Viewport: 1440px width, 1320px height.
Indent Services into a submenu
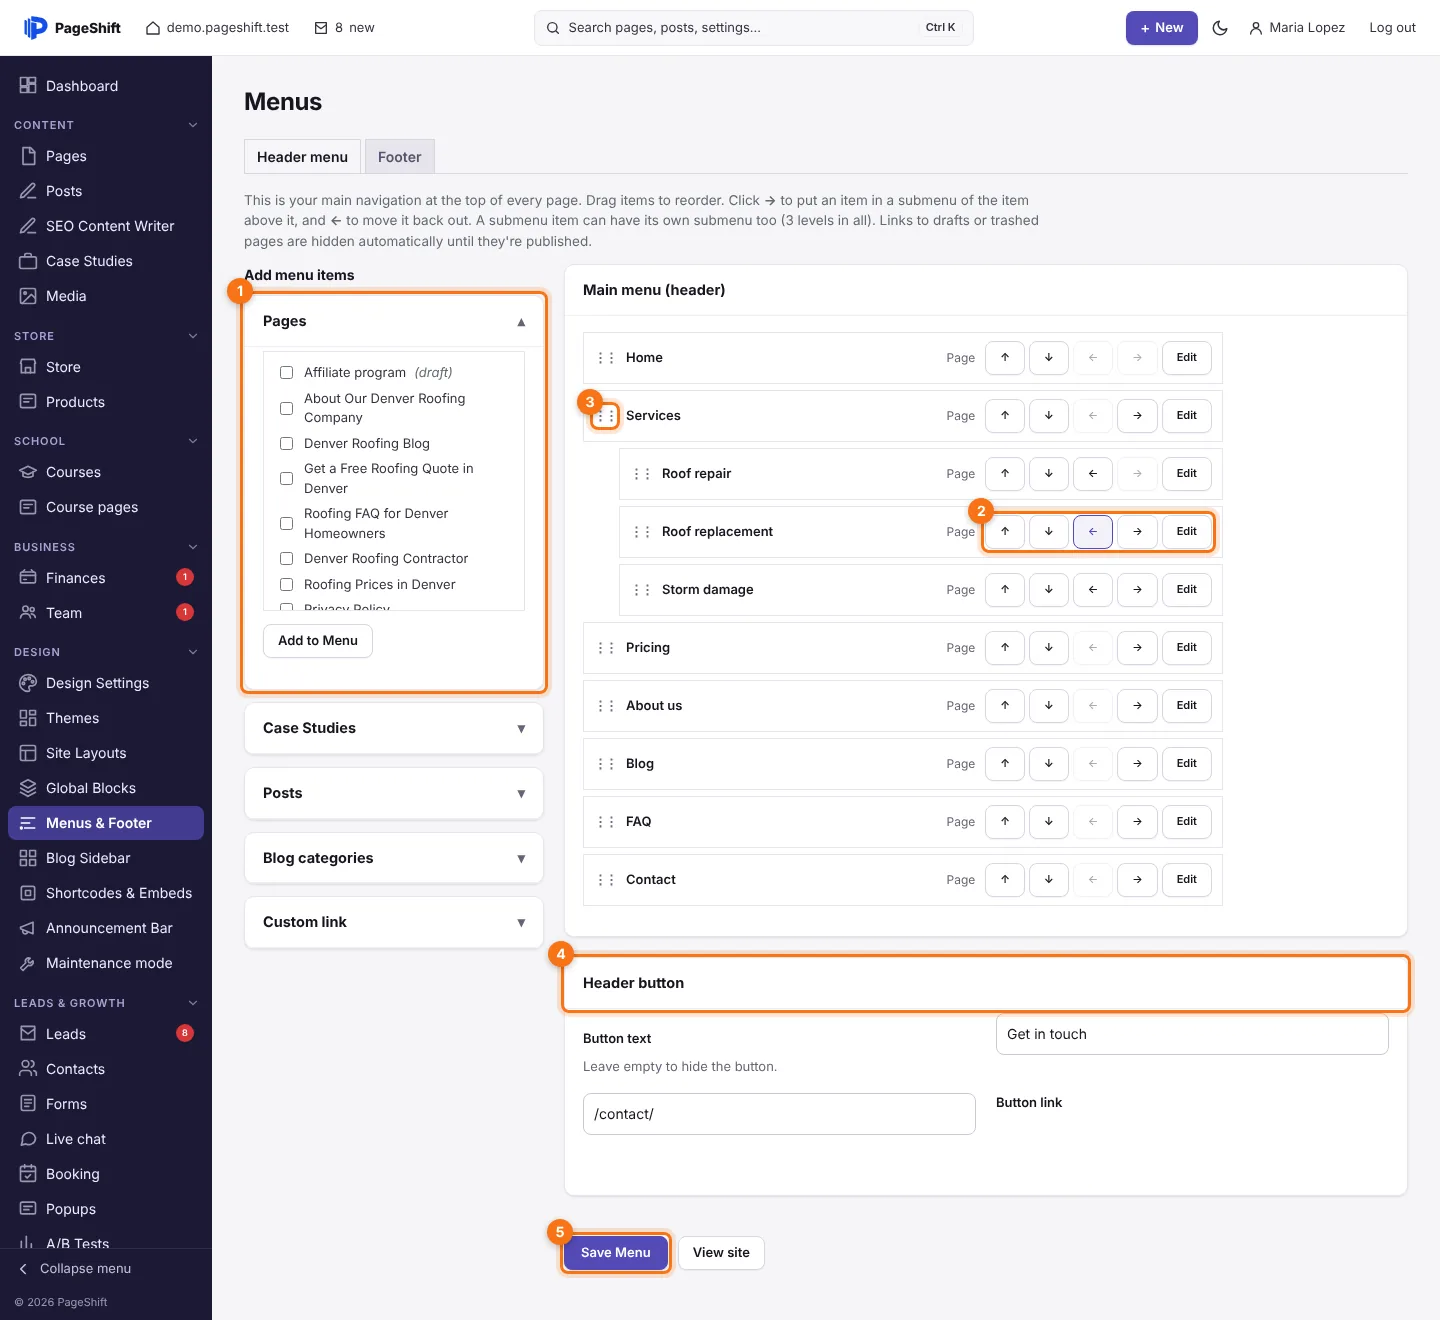point(1137,416)
